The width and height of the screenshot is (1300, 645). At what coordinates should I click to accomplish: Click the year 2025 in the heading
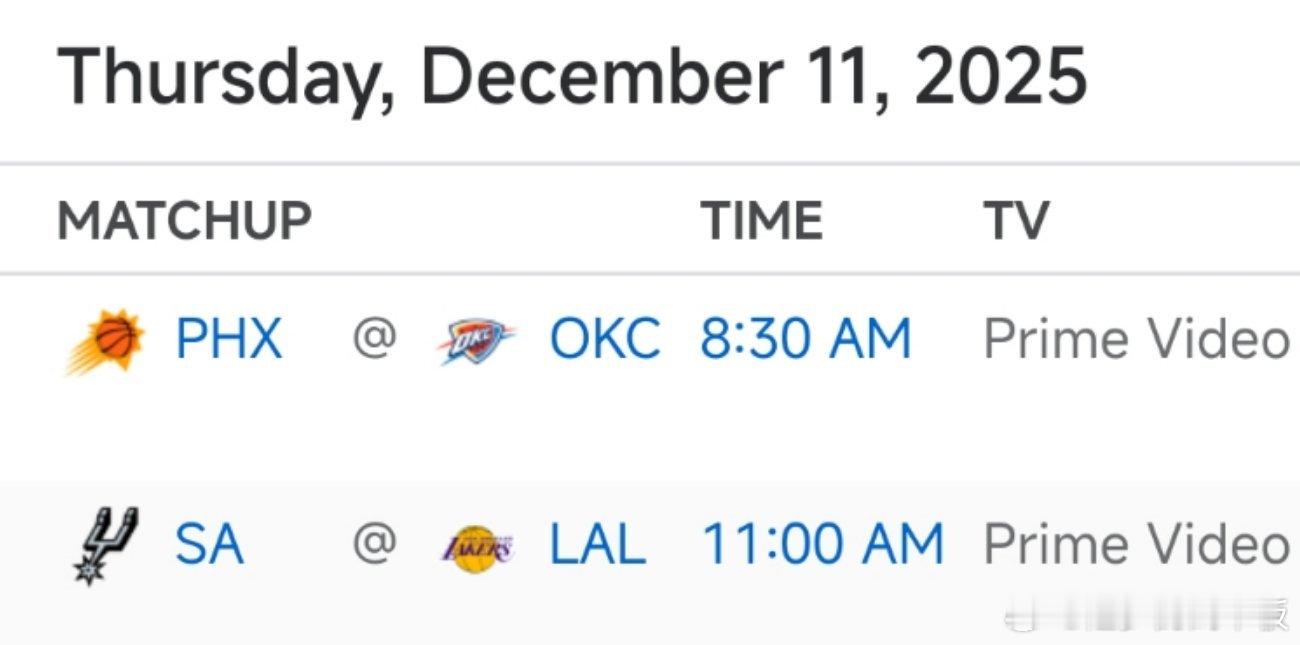[x=1000, y=76]
